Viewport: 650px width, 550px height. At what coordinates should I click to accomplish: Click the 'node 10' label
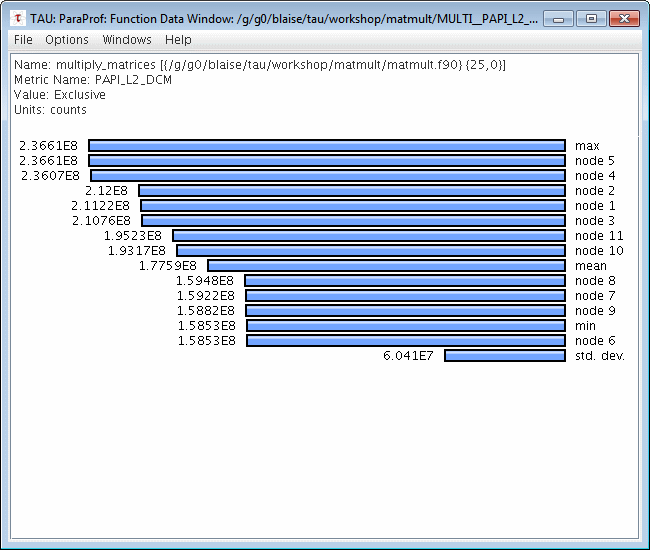(599, 251)
